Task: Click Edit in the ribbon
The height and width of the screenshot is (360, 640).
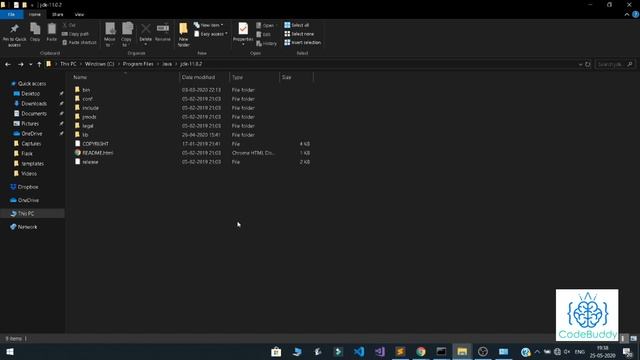Action: [x=263, y=34]
